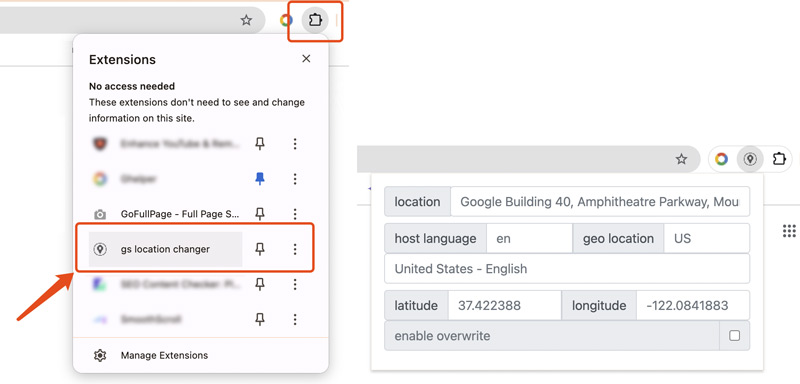Click the SEO Content Checker icon
Image resolution: width=800 pixels, height=384 pixels.
pyautogui.click(x=100, y=285)
